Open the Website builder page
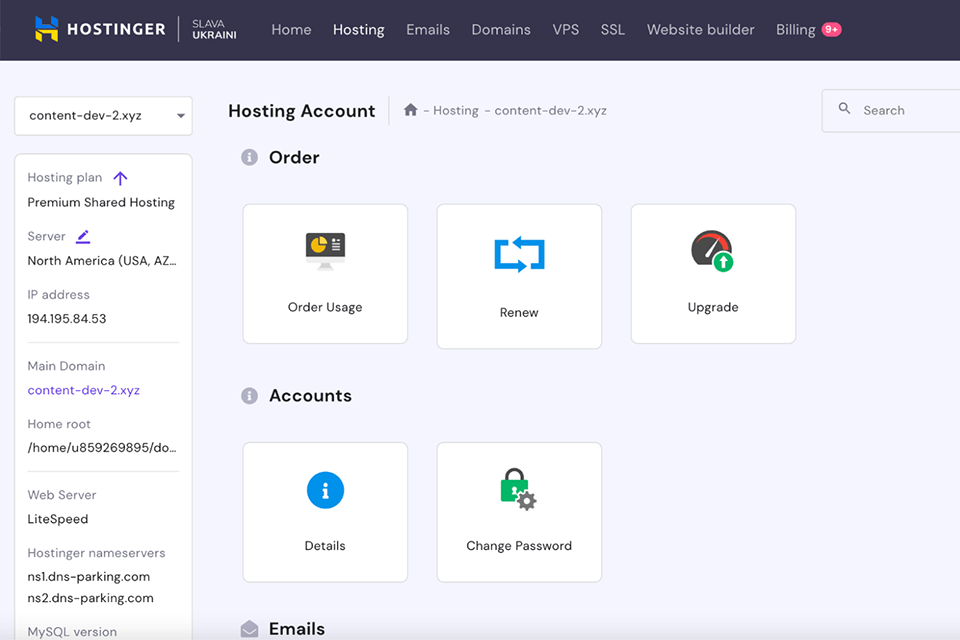The image size is (960, 640). click(x=700, y=30)
